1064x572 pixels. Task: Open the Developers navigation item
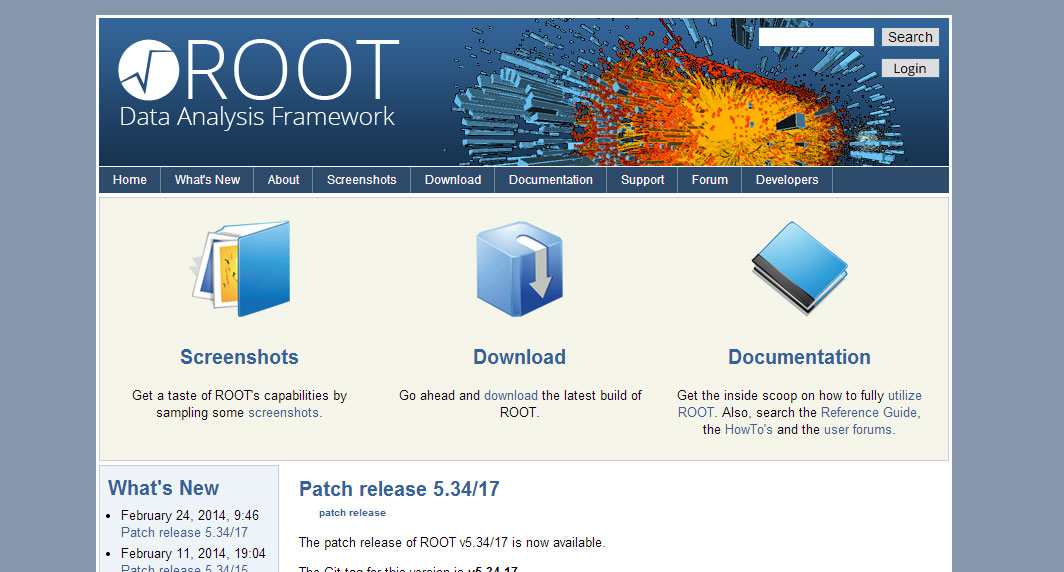787,180
